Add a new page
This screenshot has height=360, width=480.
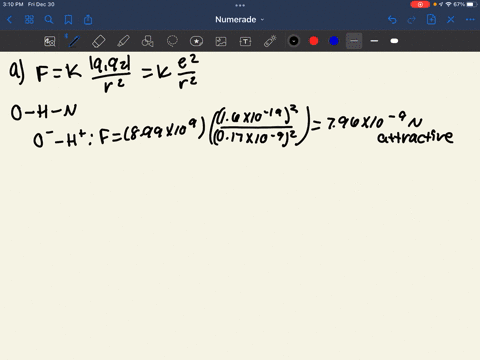click(431, 20)
